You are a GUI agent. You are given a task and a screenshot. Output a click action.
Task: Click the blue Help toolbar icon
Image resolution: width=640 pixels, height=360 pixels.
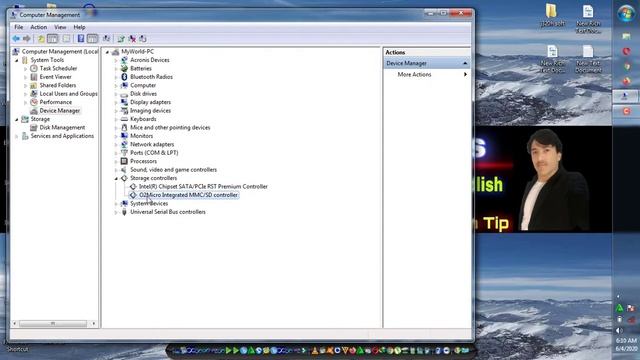[x=81, y=39]
